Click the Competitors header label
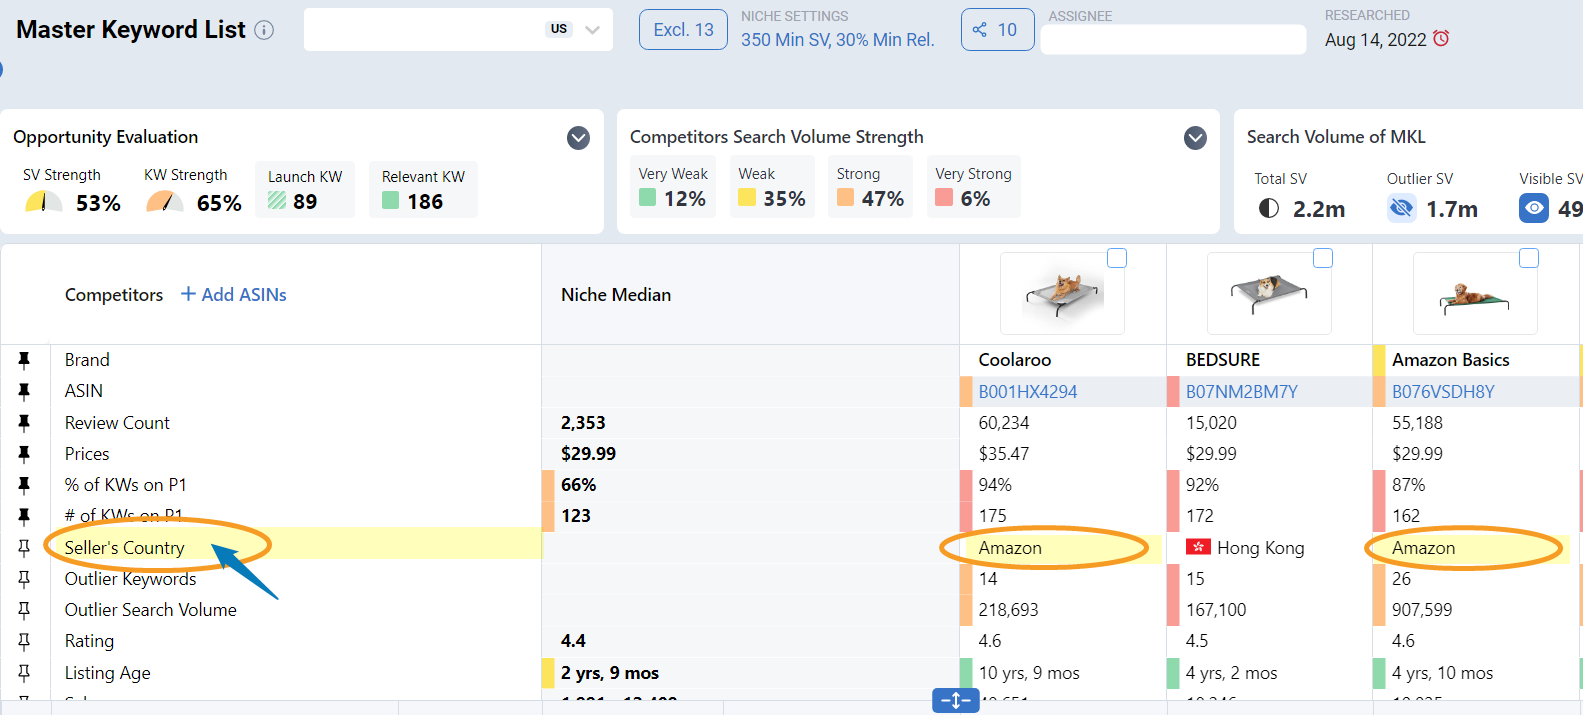 click(x=114, y=295)
